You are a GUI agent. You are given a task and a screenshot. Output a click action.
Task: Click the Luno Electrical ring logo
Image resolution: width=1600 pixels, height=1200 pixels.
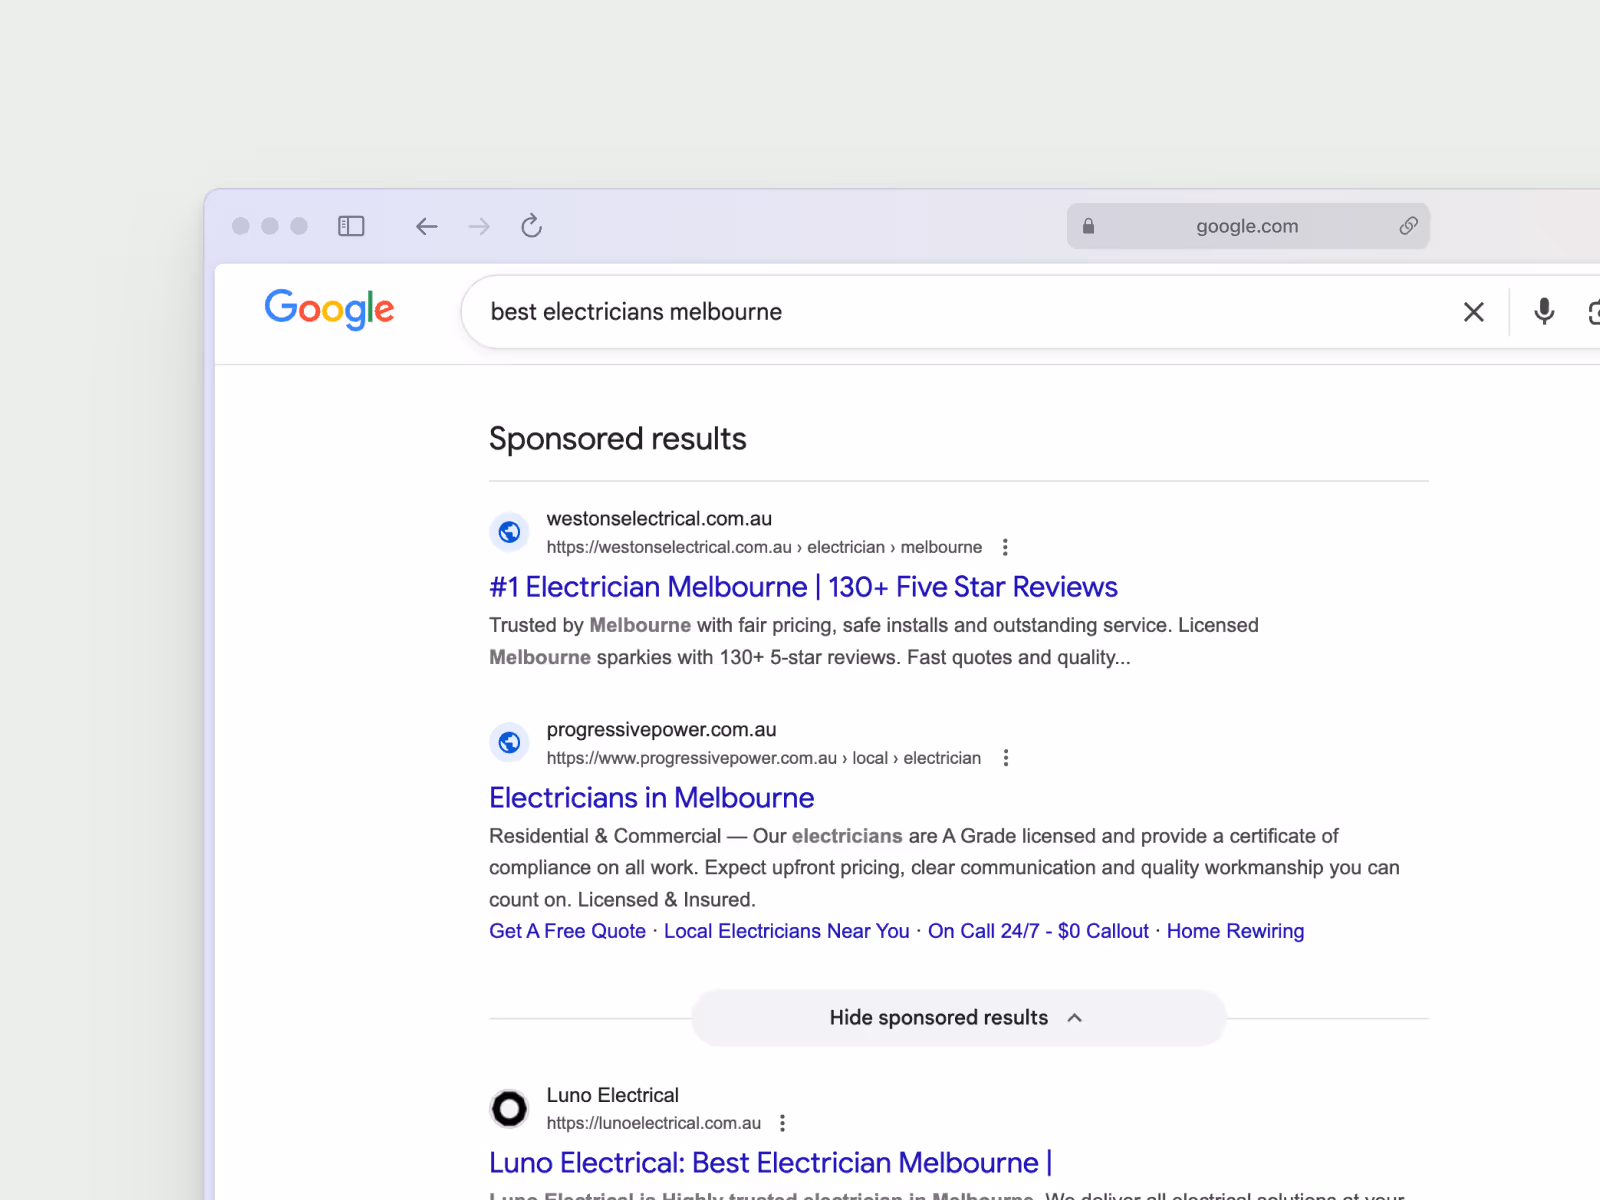[509, 1108]
